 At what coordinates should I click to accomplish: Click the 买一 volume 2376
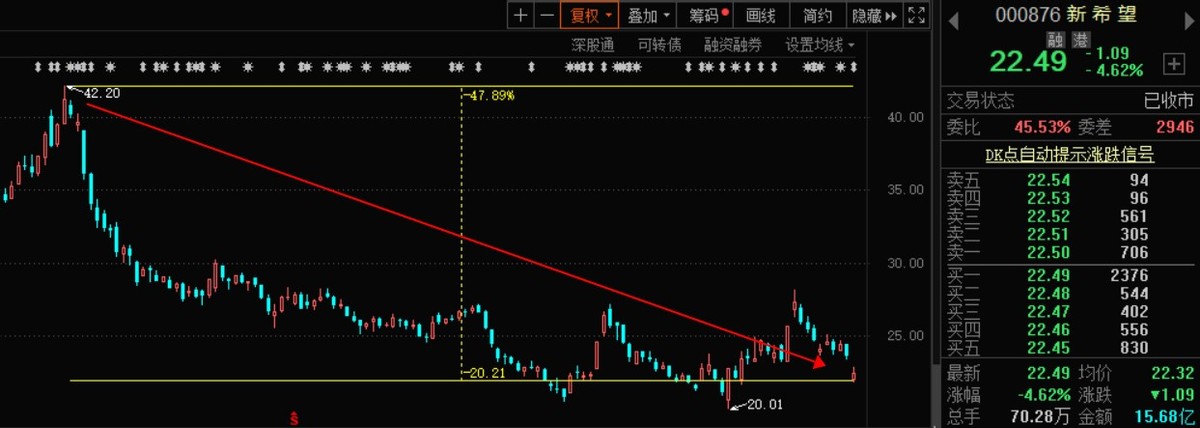[1128, 276]
